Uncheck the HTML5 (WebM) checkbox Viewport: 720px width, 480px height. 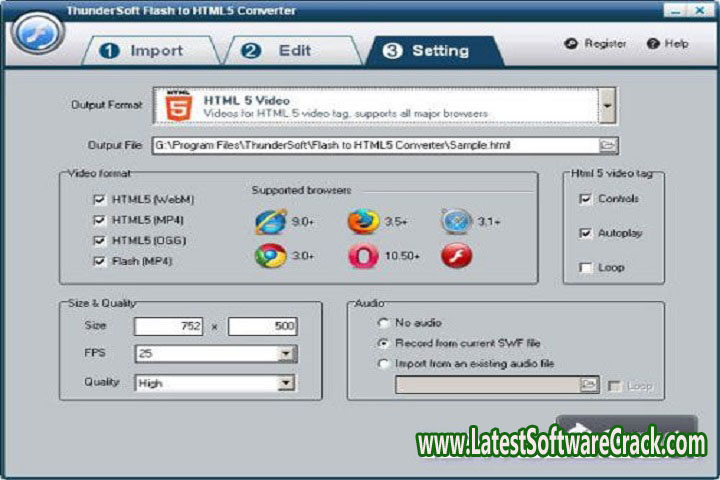tap(99, 199)
